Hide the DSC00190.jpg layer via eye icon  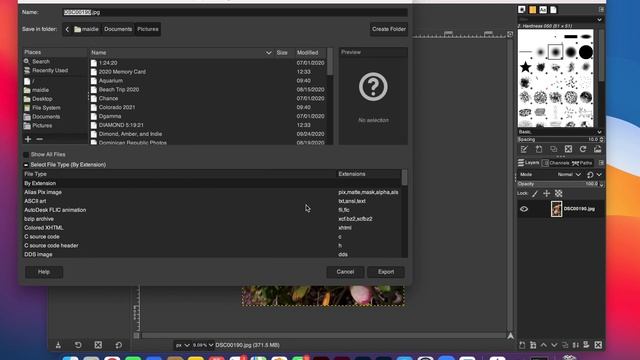coord(524,209)
